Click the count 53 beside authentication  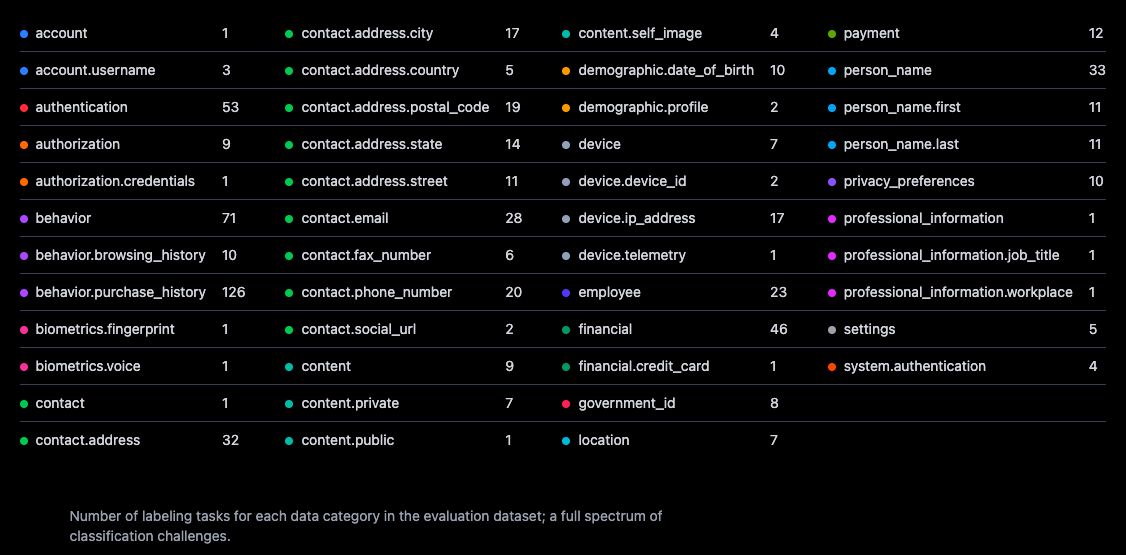tap(231, 107)
